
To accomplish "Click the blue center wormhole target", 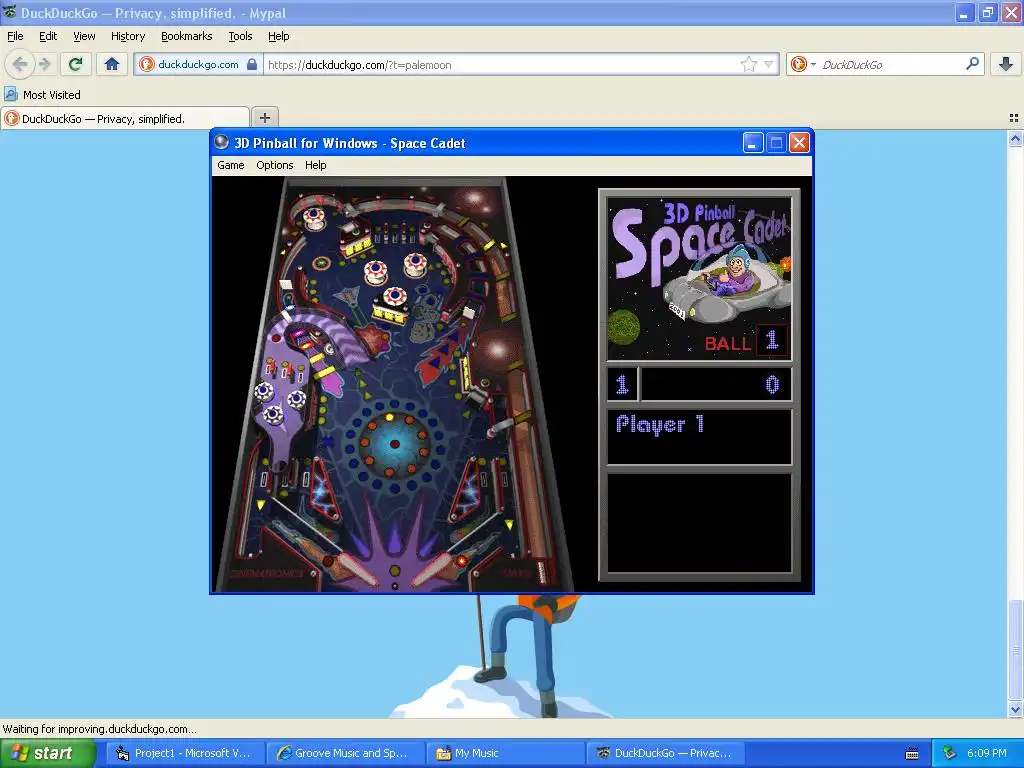I will pyautogui.click(x=394, y=444).
